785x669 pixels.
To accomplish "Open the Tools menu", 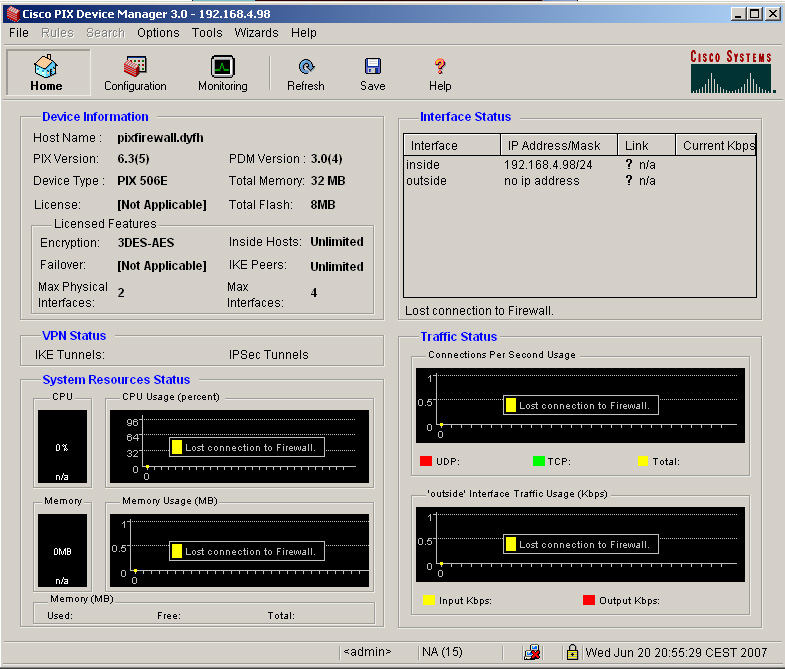I will 207,33.
